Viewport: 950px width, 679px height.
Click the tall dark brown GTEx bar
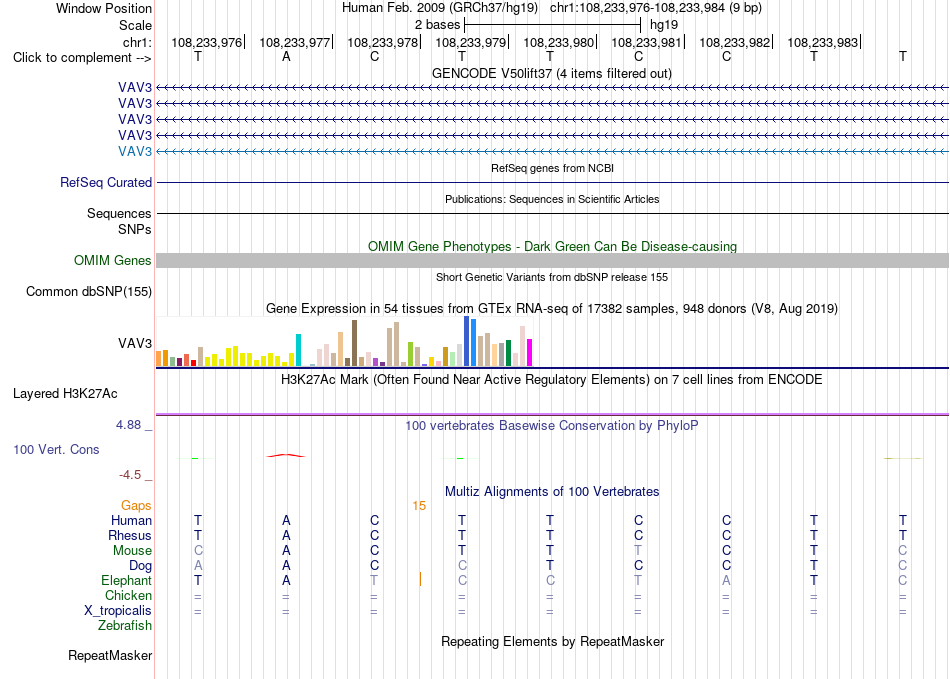point(354,343)
